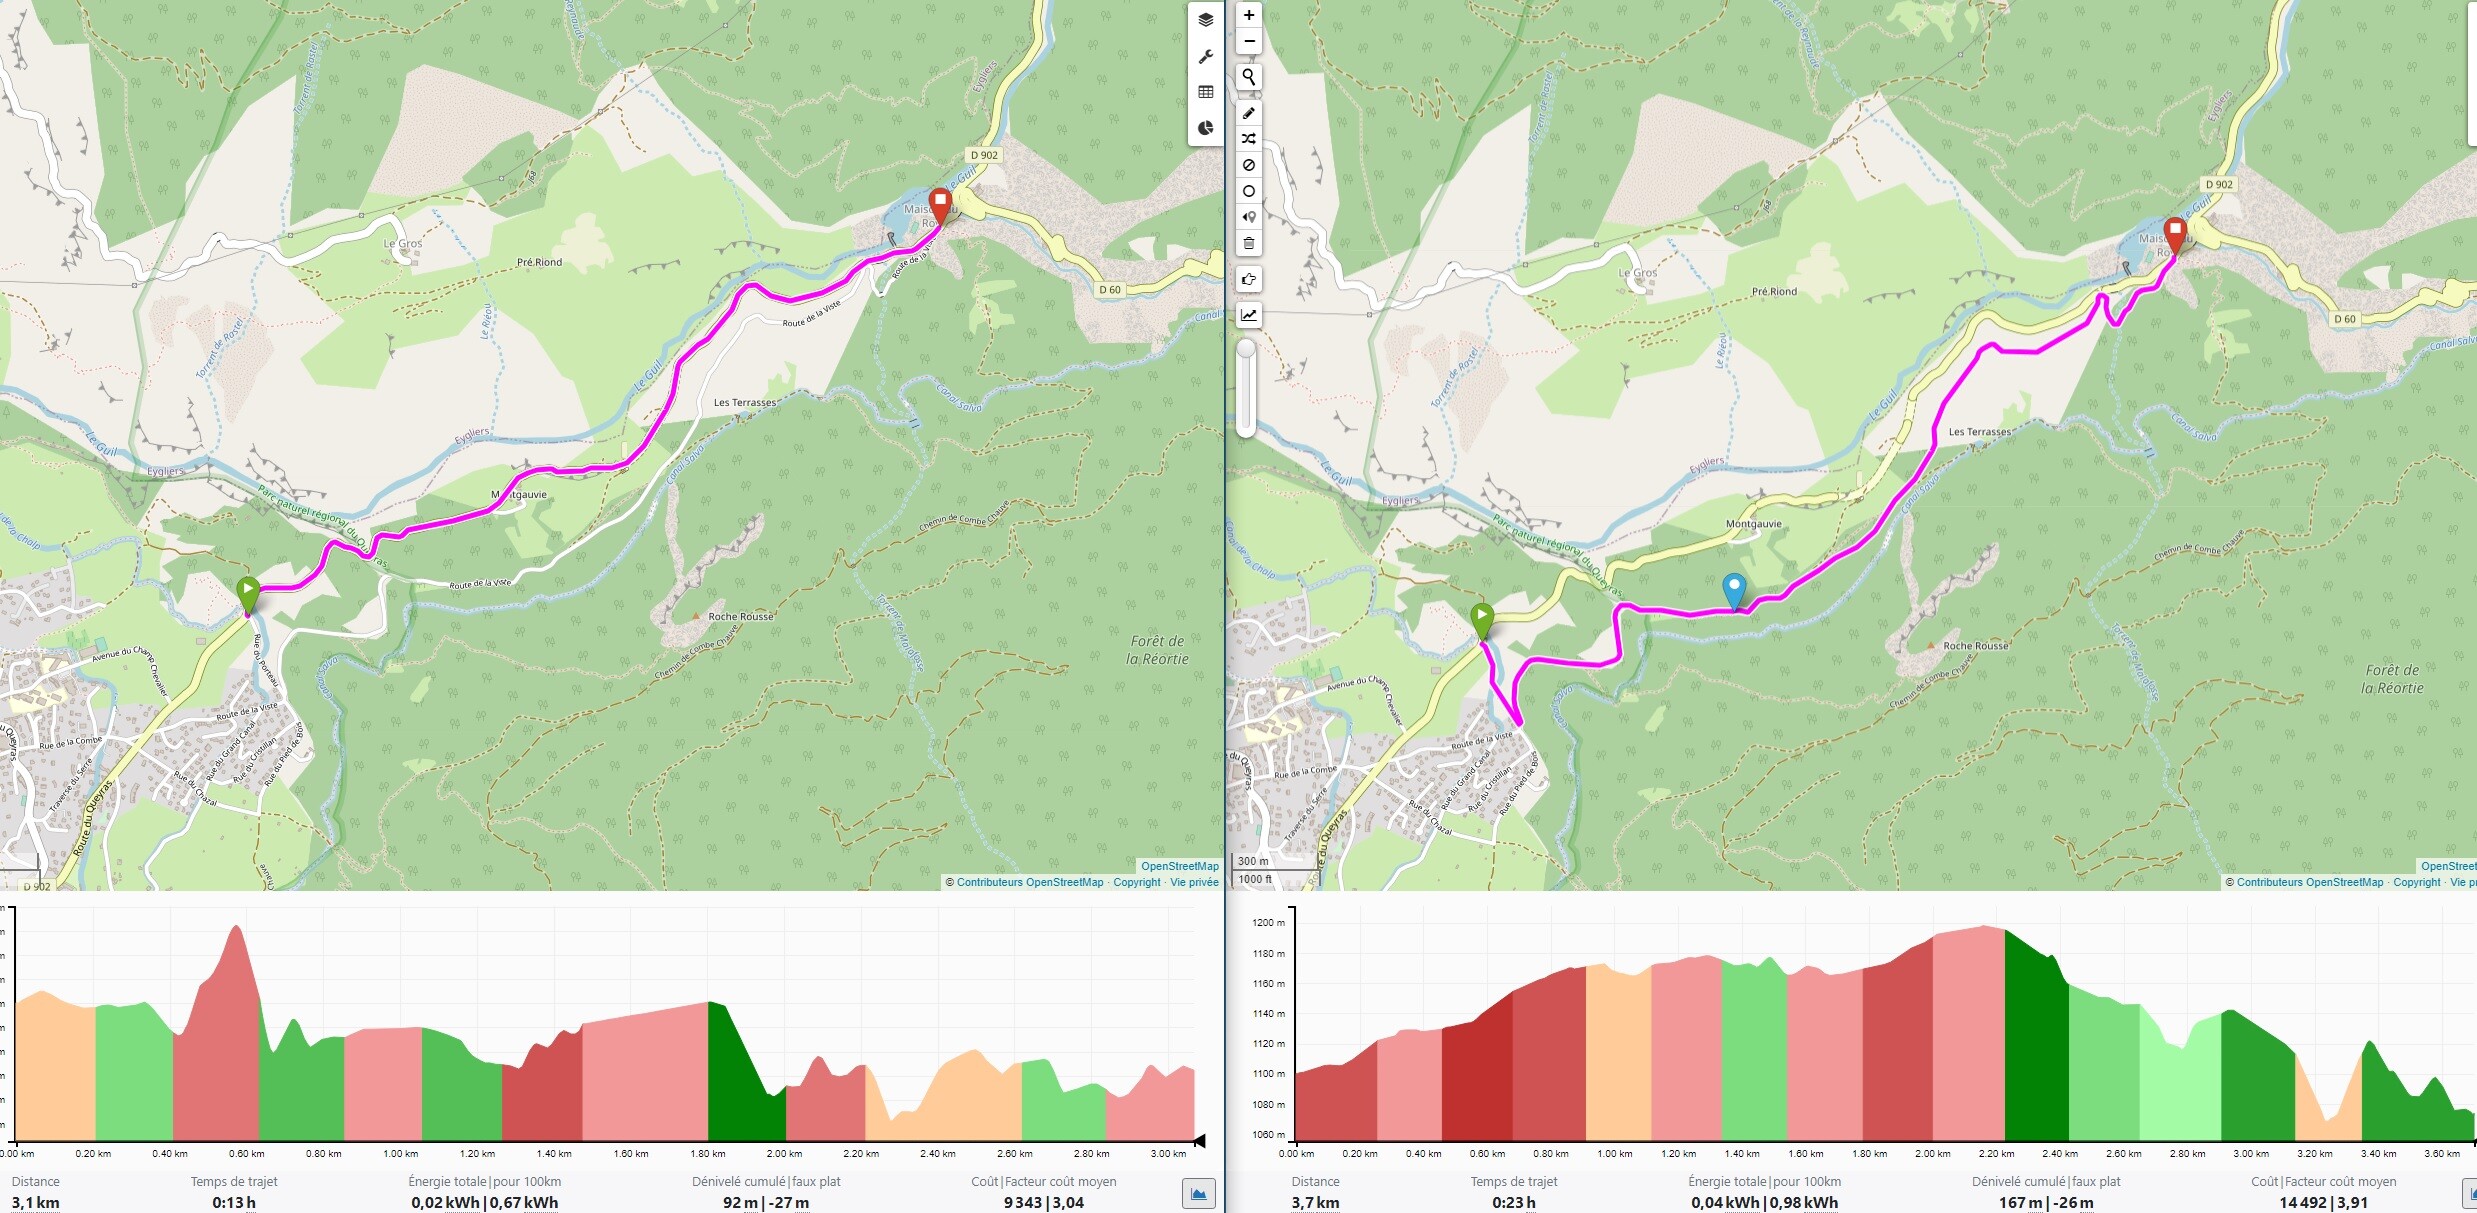The height and width of the screenshot is (1213, 2477).
Task: Open location search with magnifier icon
Action: click(x=1248, y=77)
